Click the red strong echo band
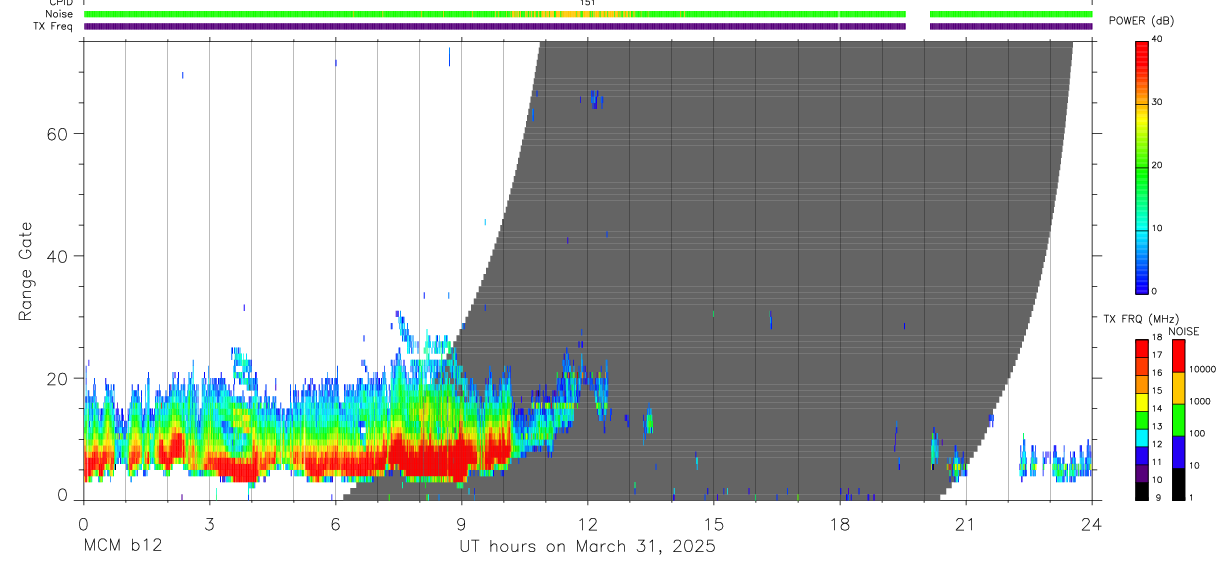The width and height of the screenshot is (1228, 567). pos(300,461)
